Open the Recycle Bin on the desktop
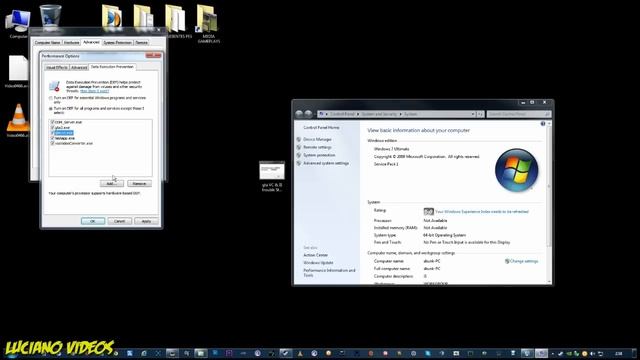 (50, 17)
